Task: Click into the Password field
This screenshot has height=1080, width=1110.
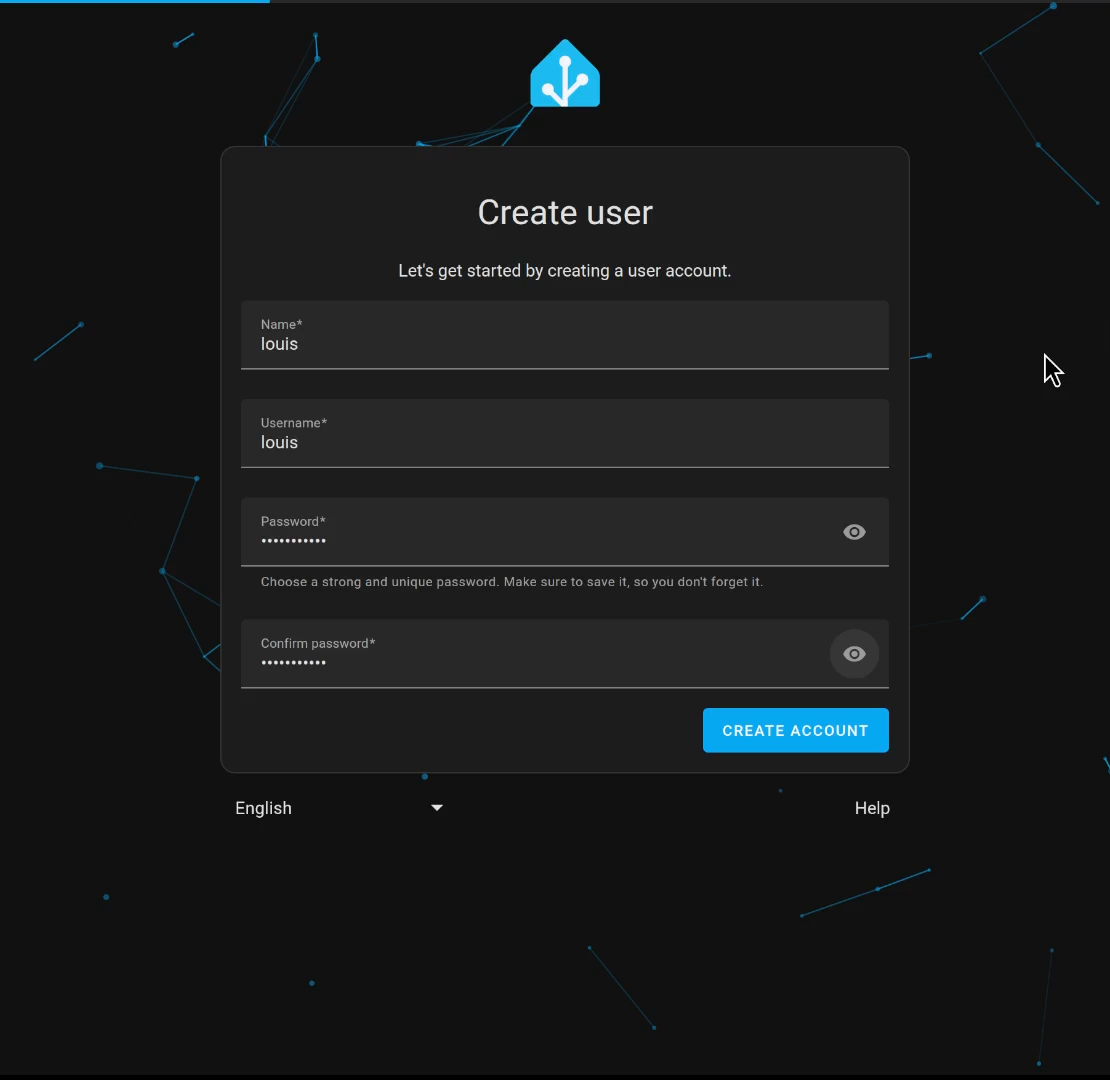Action: tap(564, 532)
